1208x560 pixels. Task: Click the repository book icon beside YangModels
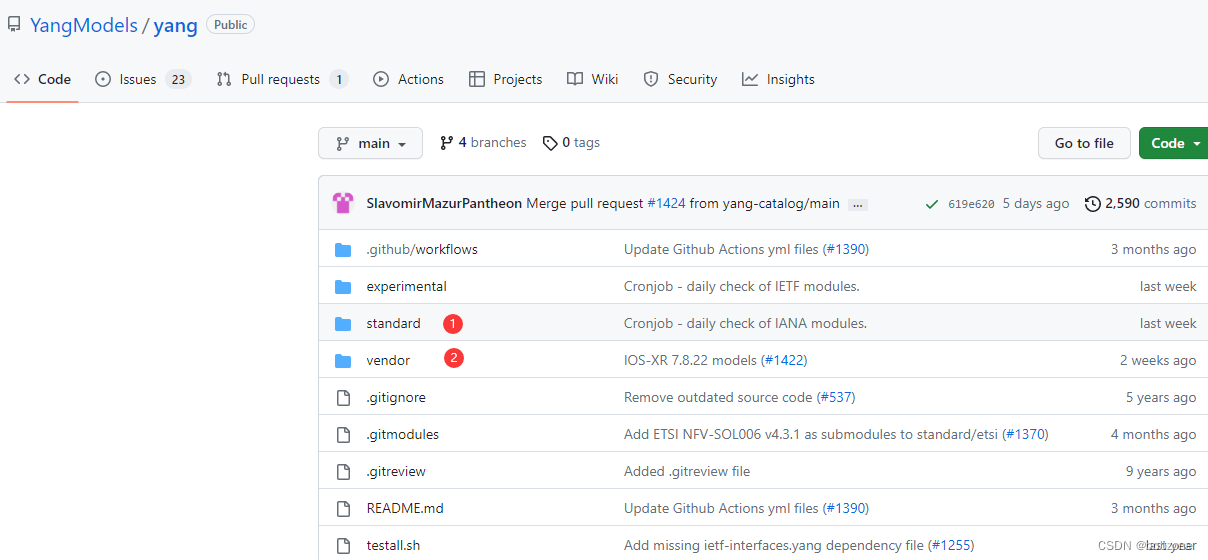tap(14, 25)
